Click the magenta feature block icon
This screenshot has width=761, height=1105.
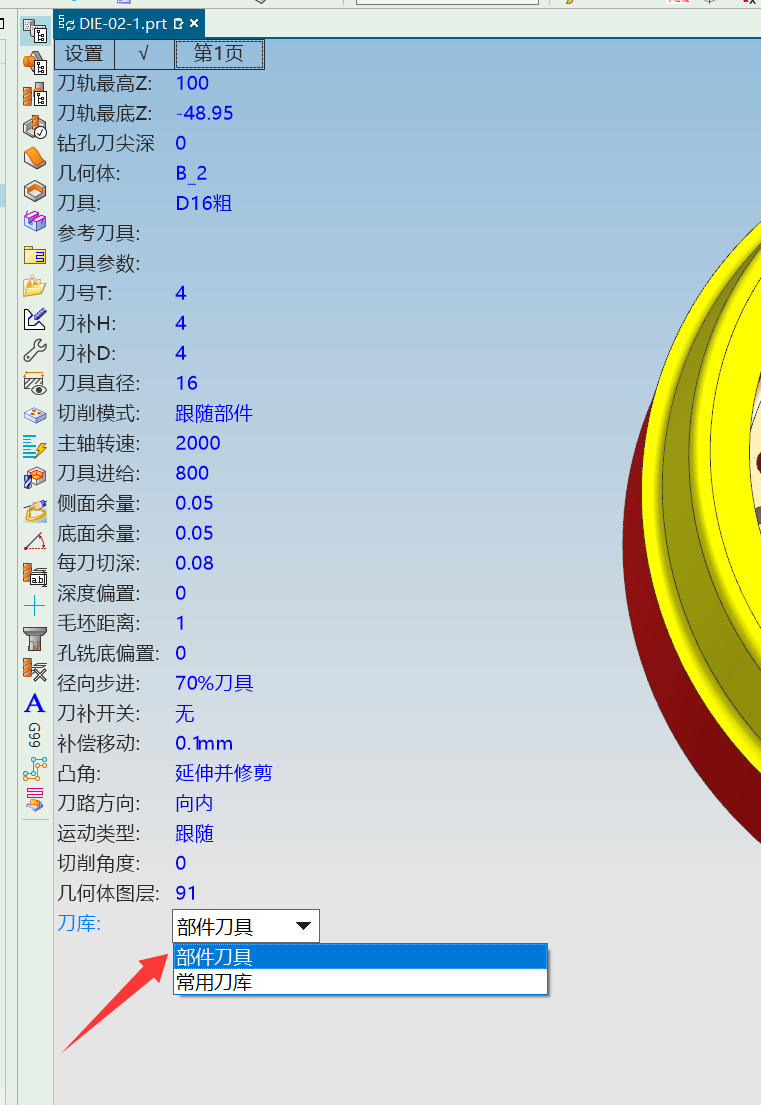pos(35,222)
